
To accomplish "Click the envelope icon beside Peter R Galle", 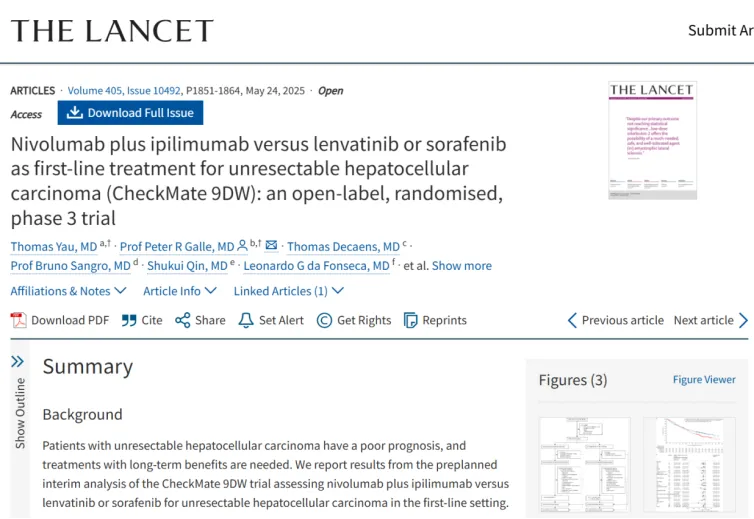I will (x=271, y=245).
